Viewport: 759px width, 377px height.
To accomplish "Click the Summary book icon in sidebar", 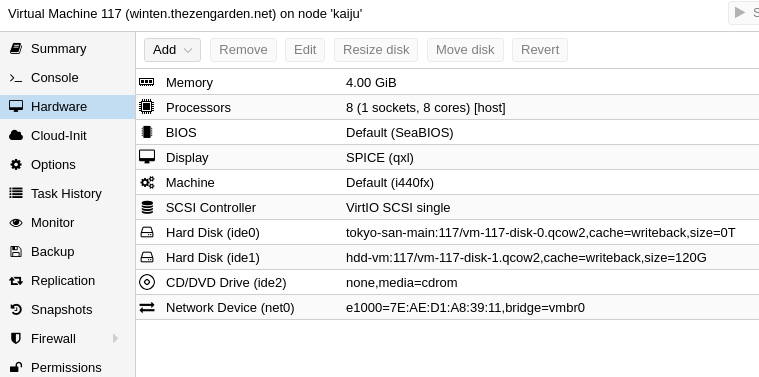I will tap(16, 48).
